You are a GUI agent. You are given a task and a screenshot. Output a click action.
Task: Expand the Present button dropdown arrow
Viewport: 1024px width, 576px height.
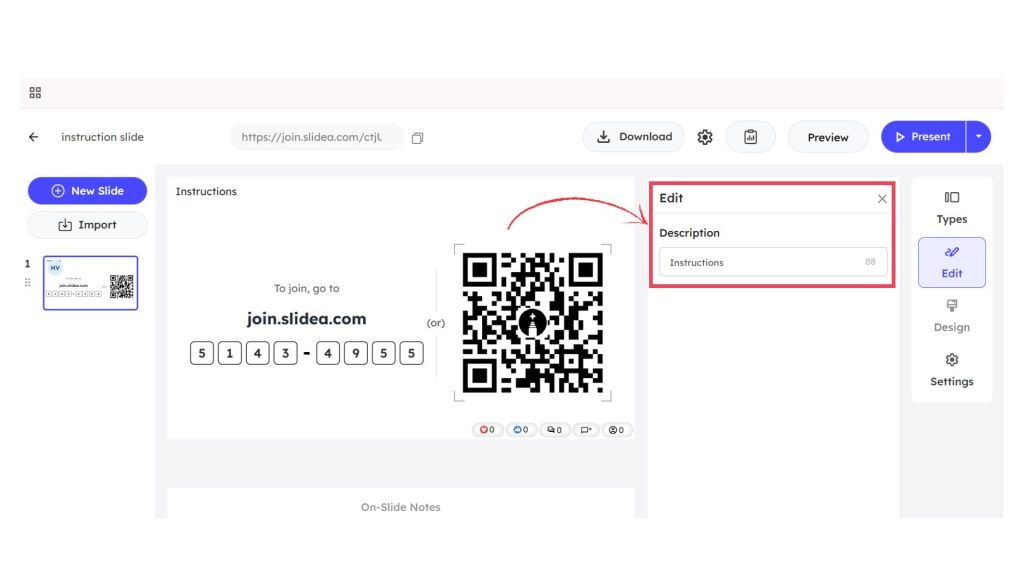tap(978, 137)
